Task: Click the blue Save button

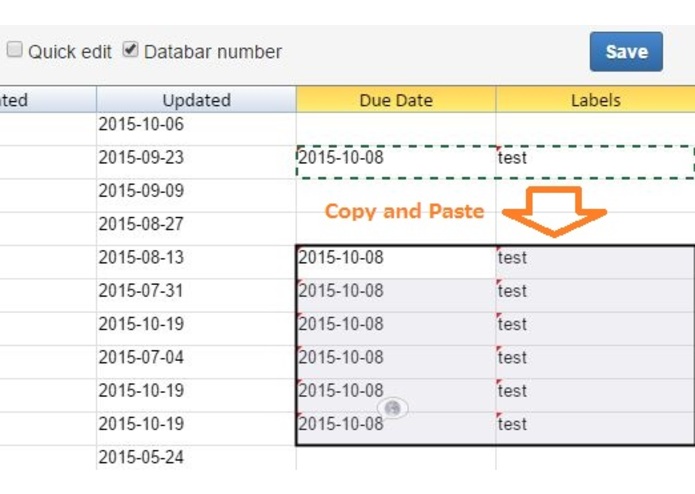Action: (626, 52)
